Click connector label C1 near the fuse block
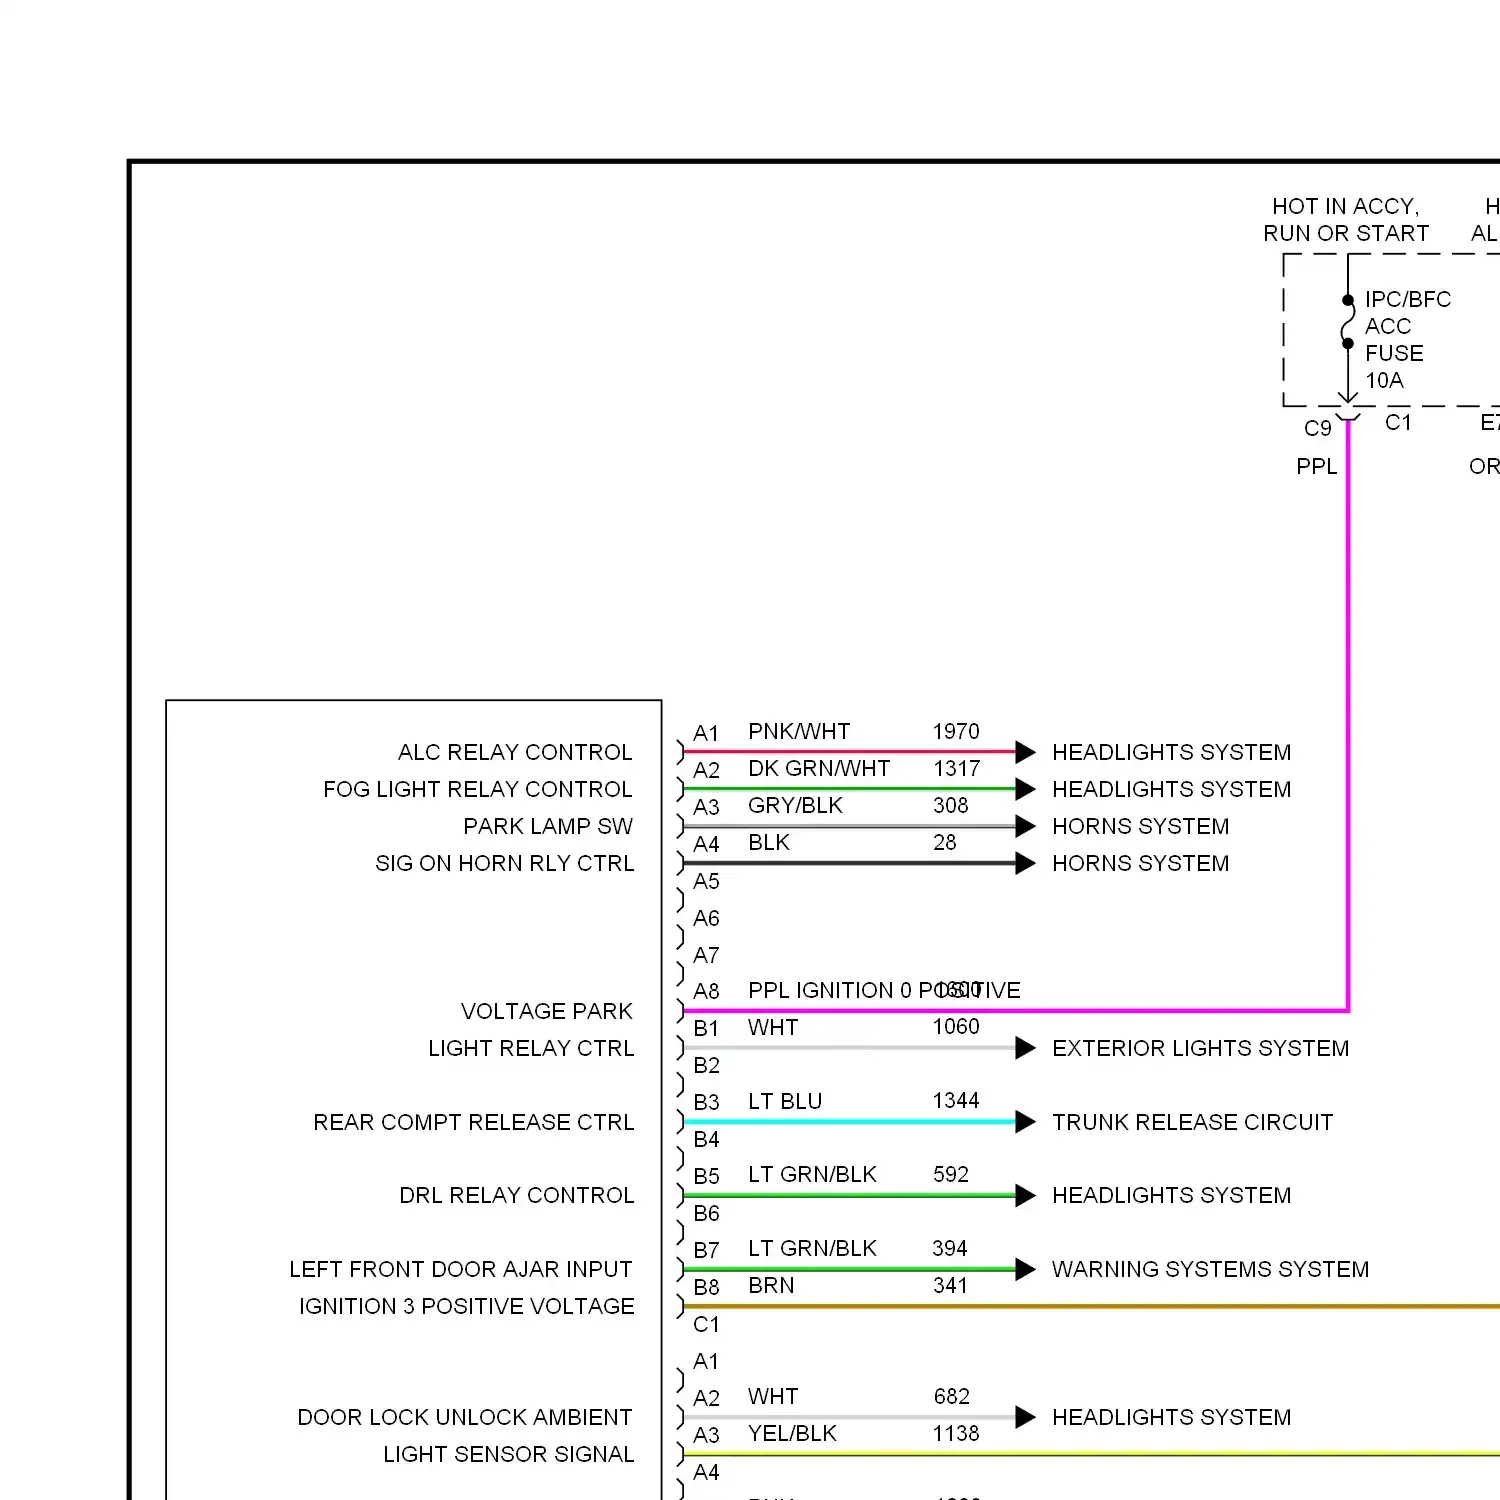 pyautogui.click(x=1398, y=422)
